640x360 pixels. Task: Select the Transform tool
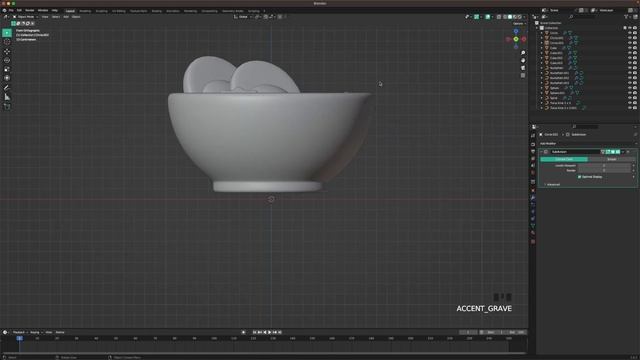tap(7, 78)
